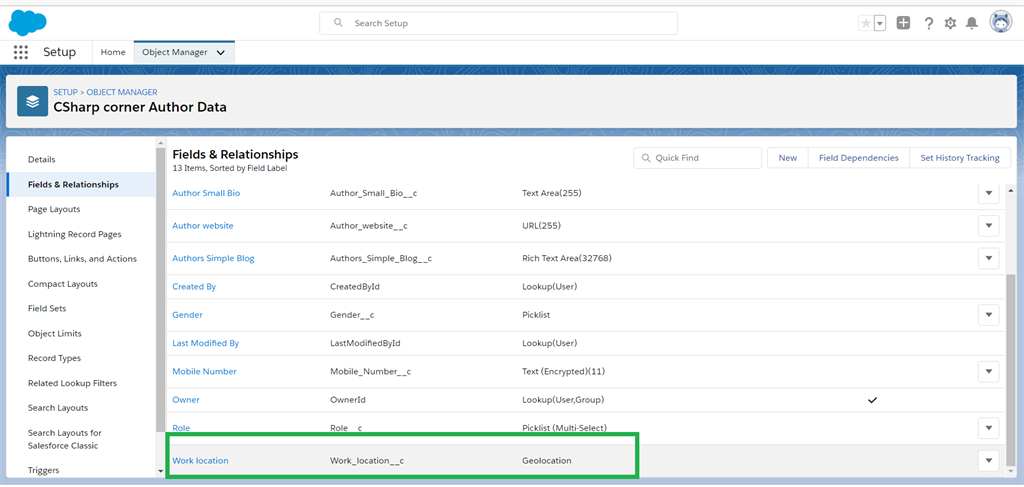The image size is (1024, 487).
Task: Open actions dropdown for Role row
Action: [989, 428]
